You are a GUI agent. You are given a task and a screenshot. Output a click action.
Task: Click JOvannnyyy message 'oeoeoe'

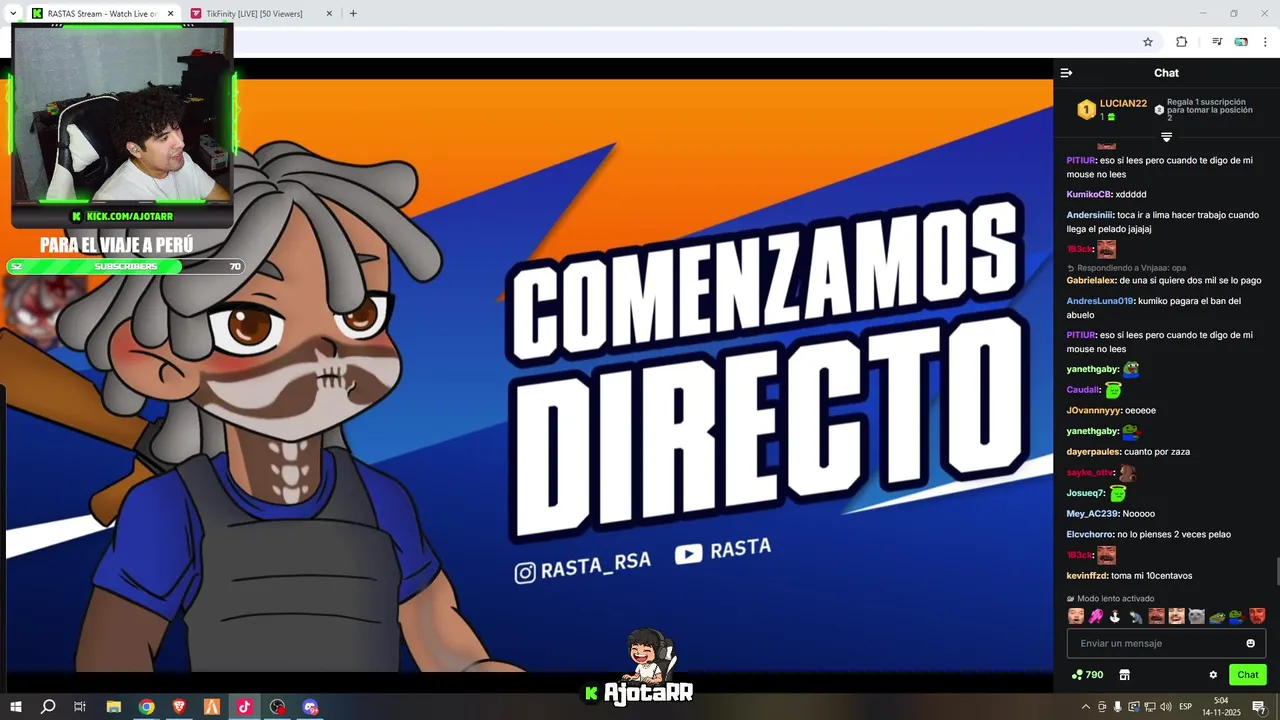click(1140, 411)
